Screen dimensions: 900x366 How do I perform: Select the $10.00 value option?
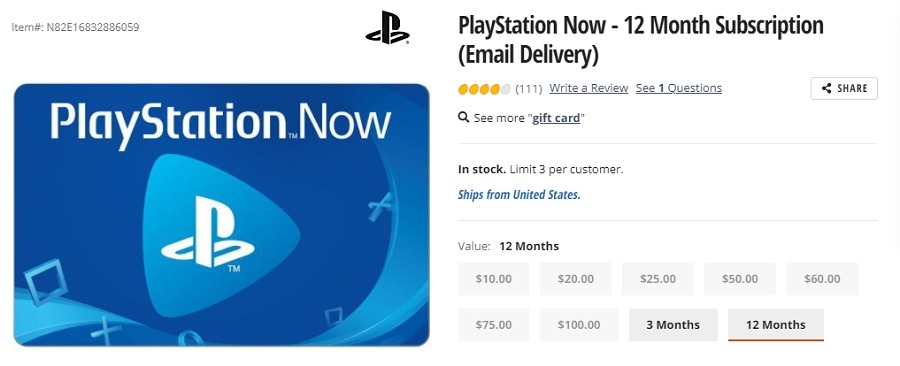[494, 279]
